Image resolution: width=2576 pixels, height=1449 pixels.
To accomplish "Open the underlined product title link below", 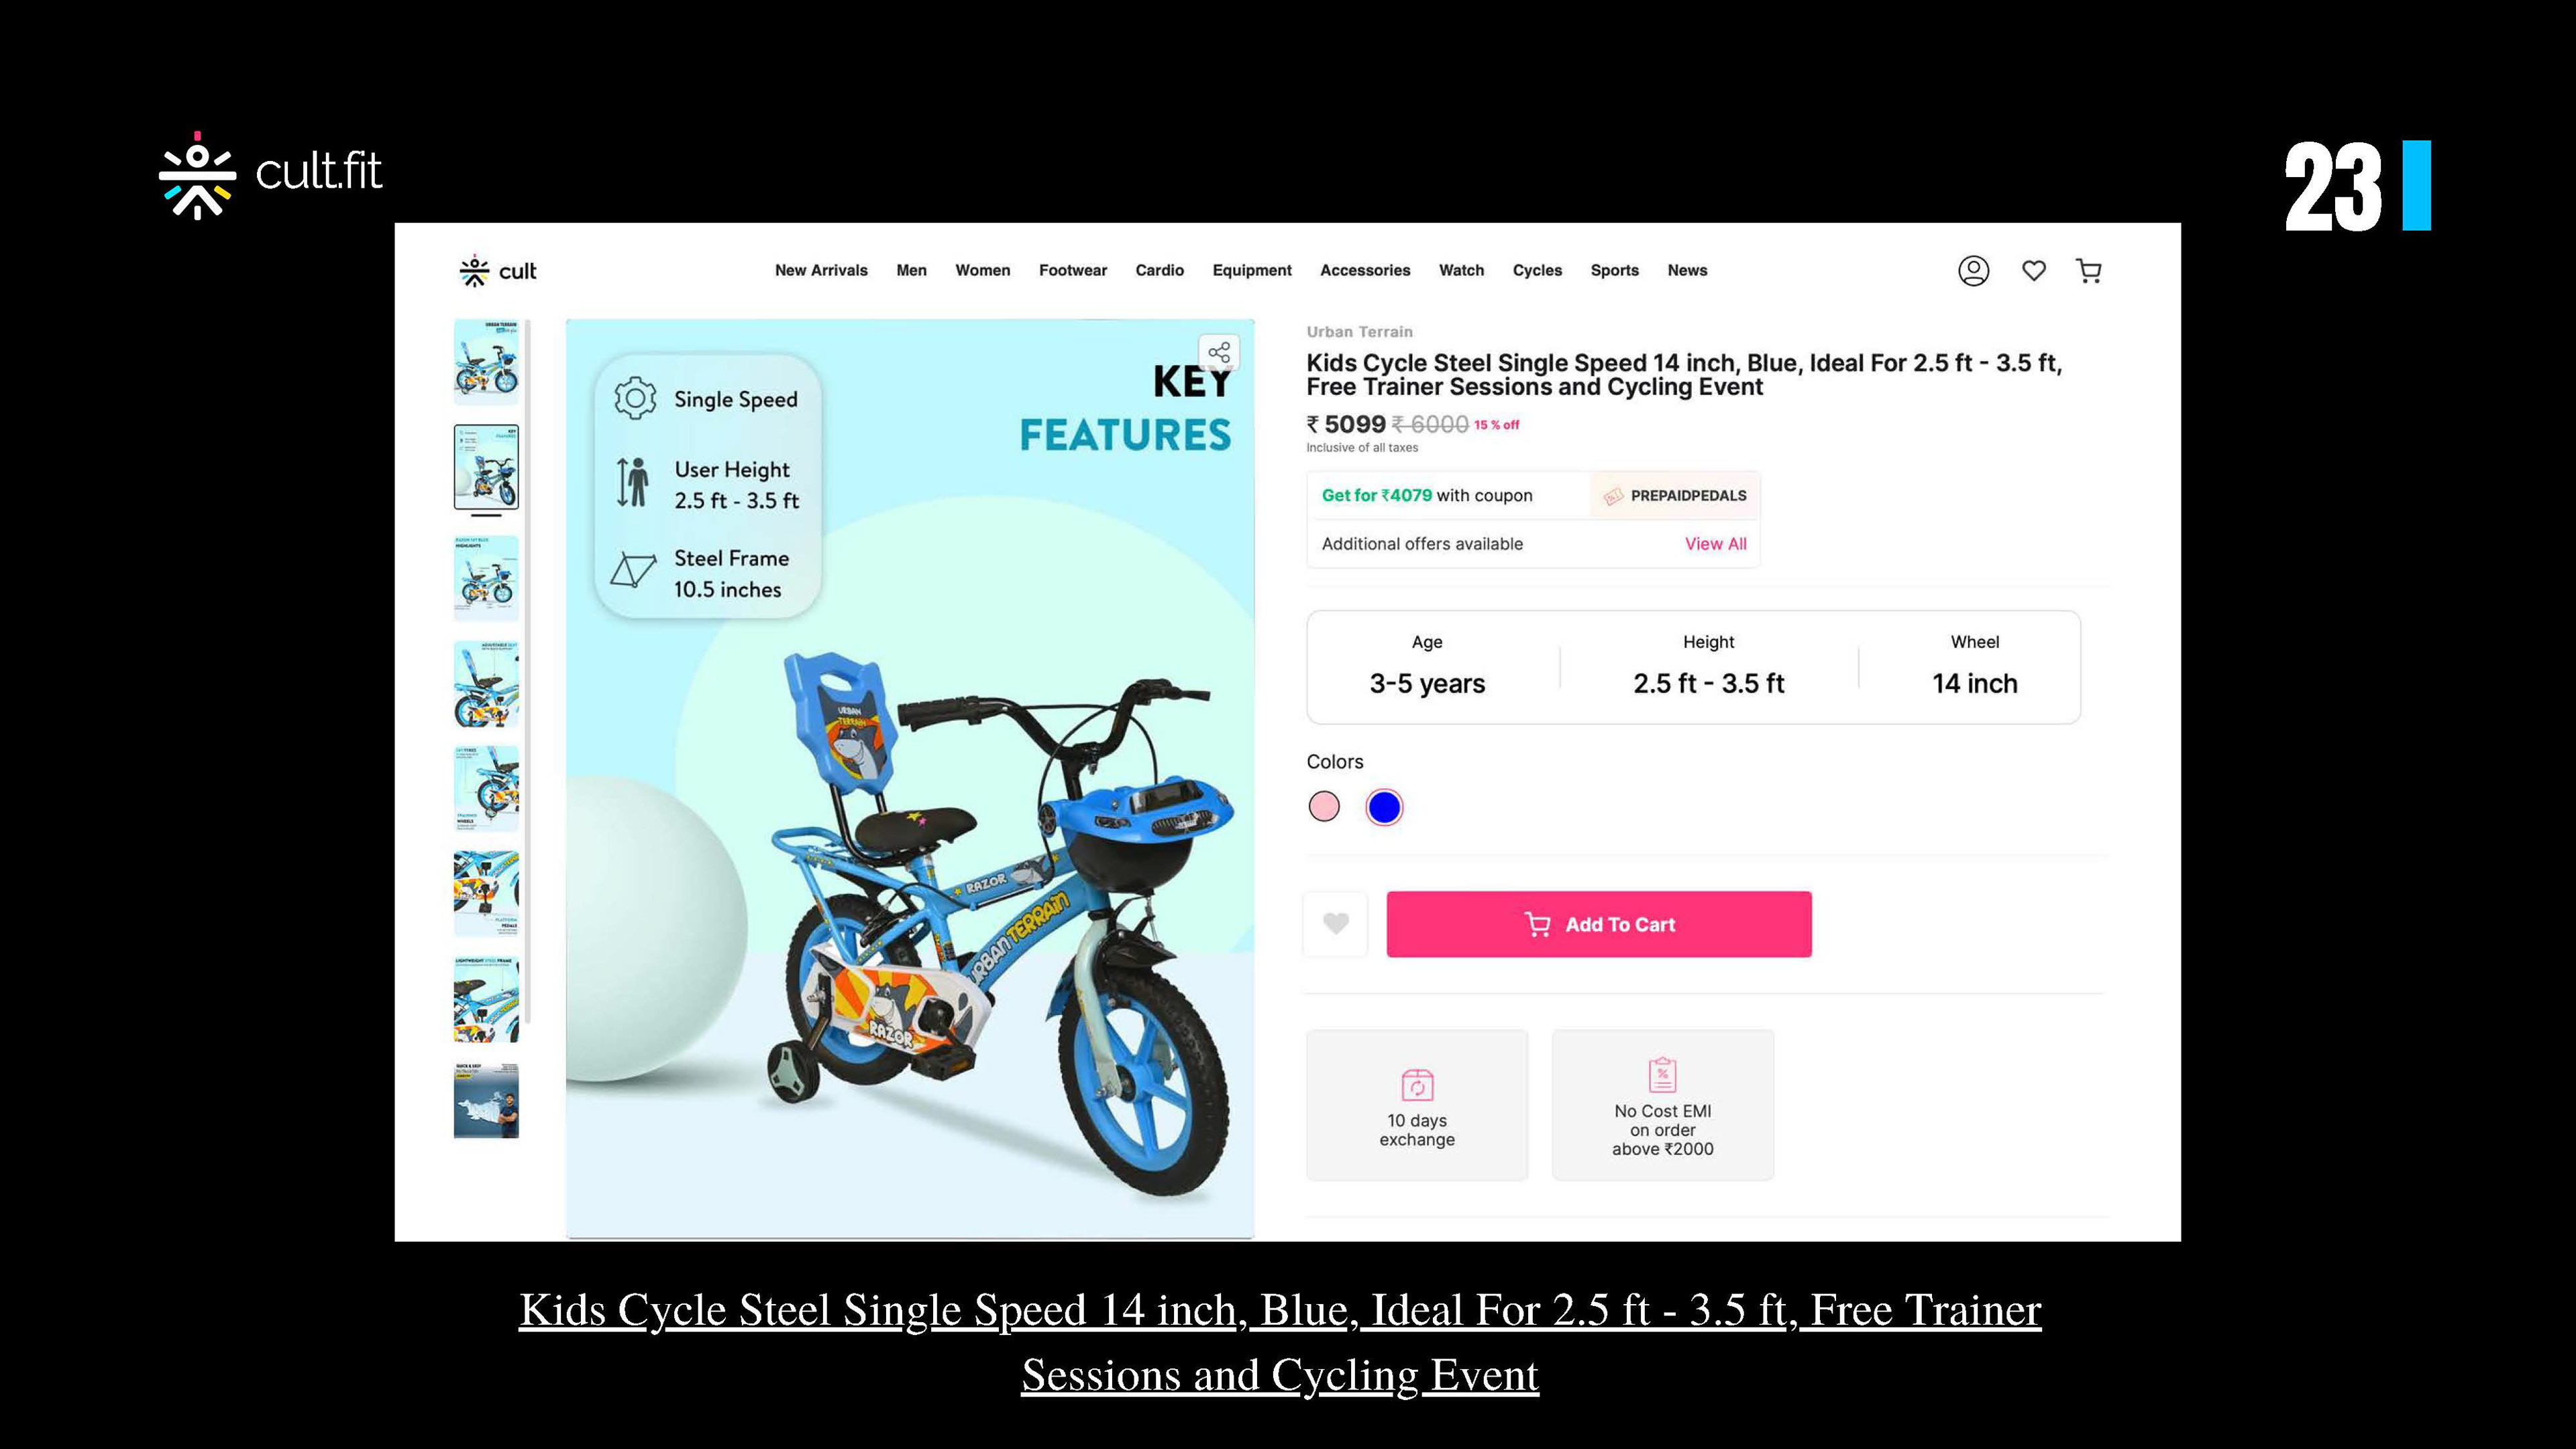I will pos(1280,1342).
